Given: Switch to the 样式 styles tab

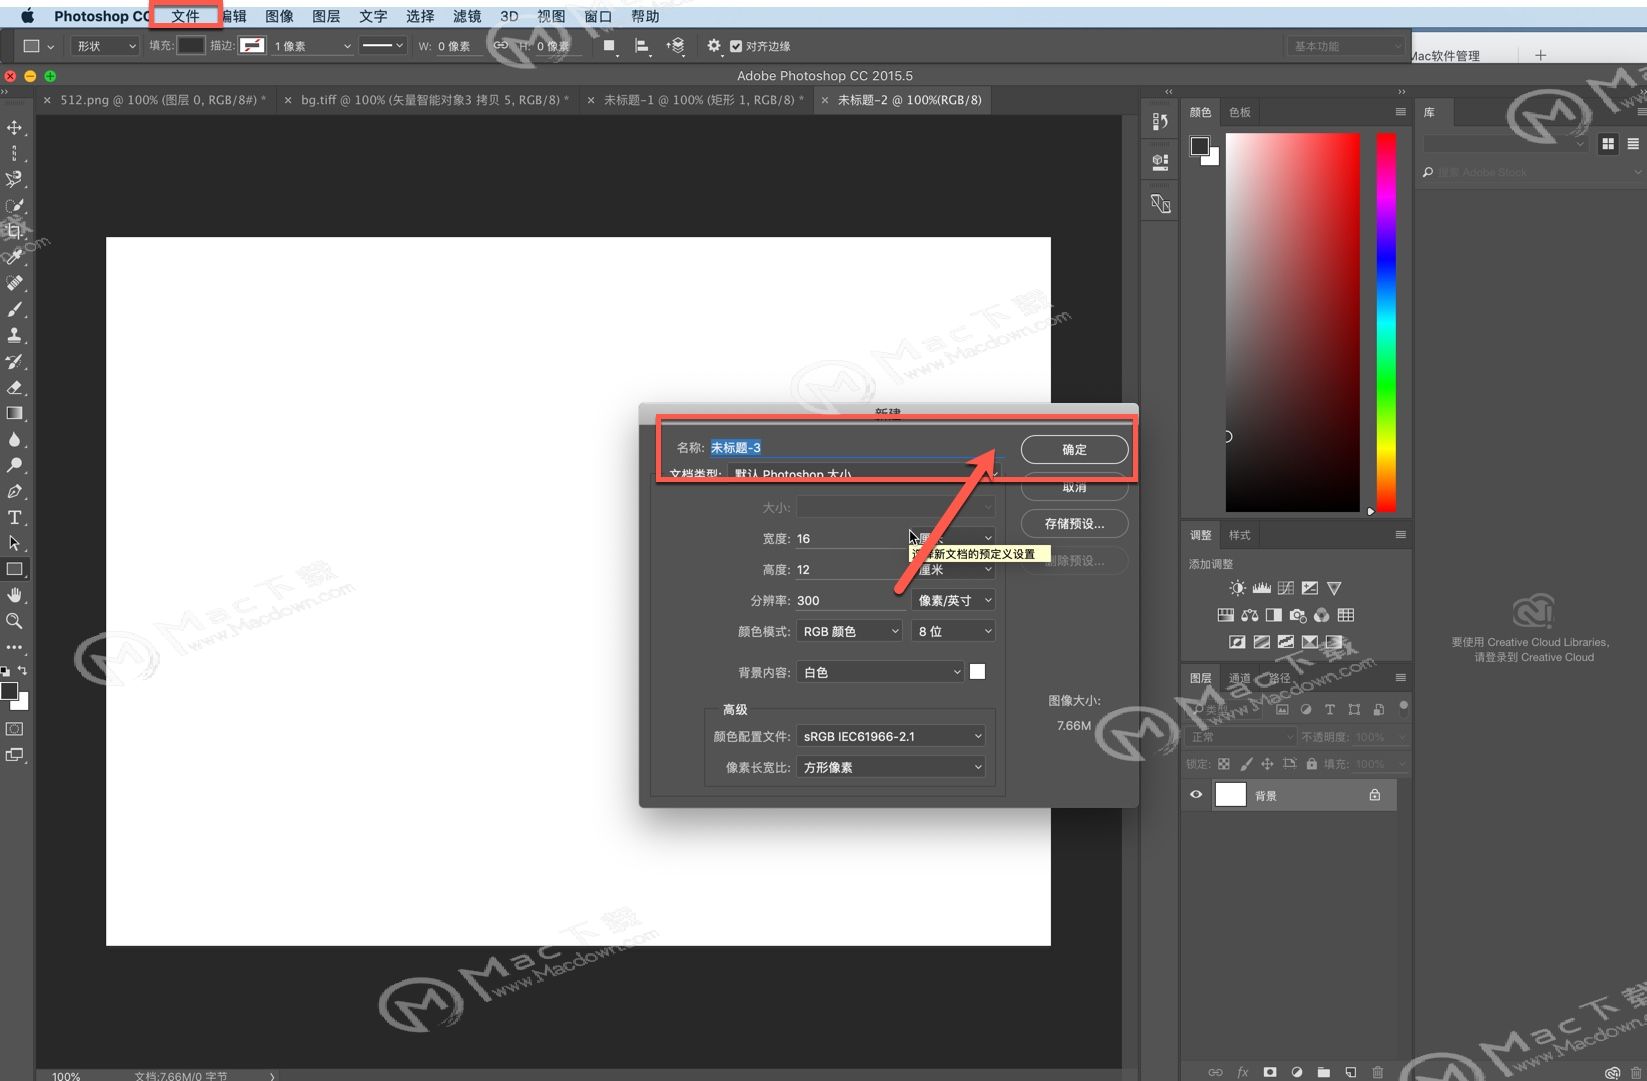Looking at the screenshot, I should tap(1240, 535).
